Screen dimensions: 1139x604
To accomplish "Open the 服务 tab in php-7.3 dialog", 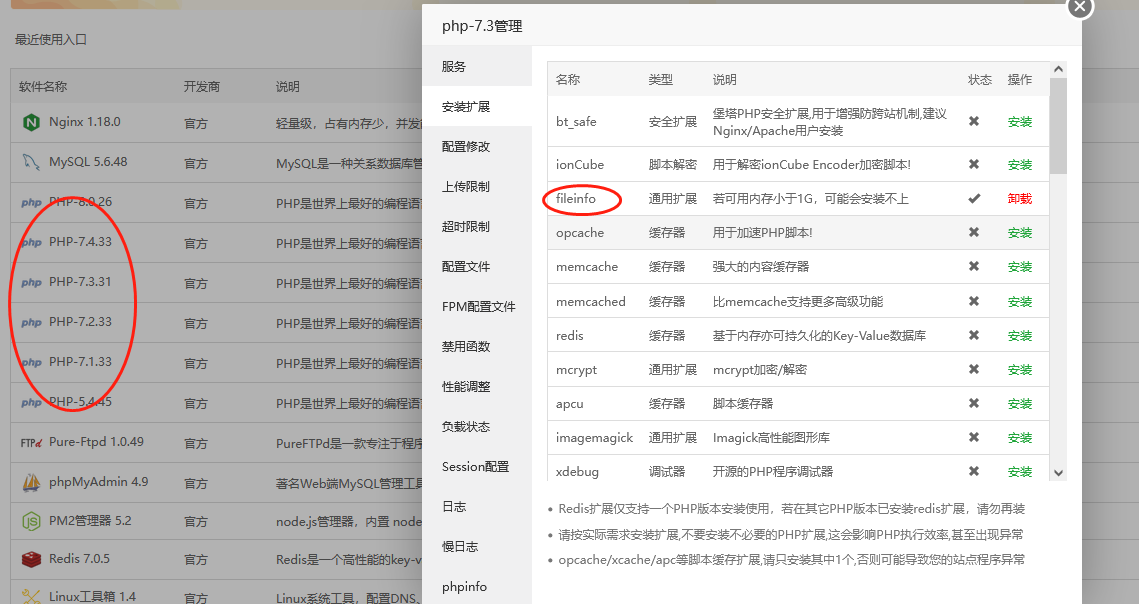I will click(477, 66).
